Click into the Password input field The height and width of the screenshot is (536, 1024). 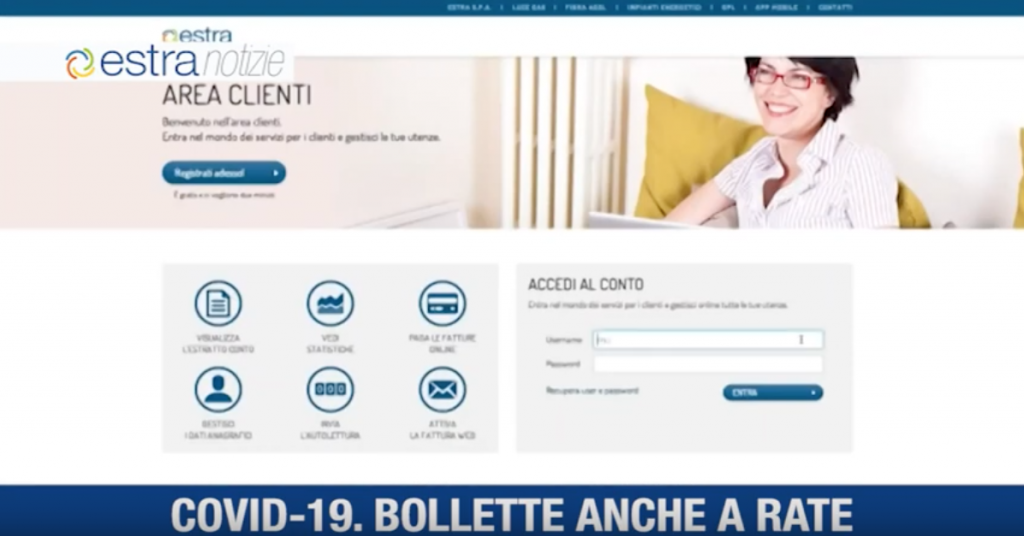pyautogui.click(x=708, y=364)
